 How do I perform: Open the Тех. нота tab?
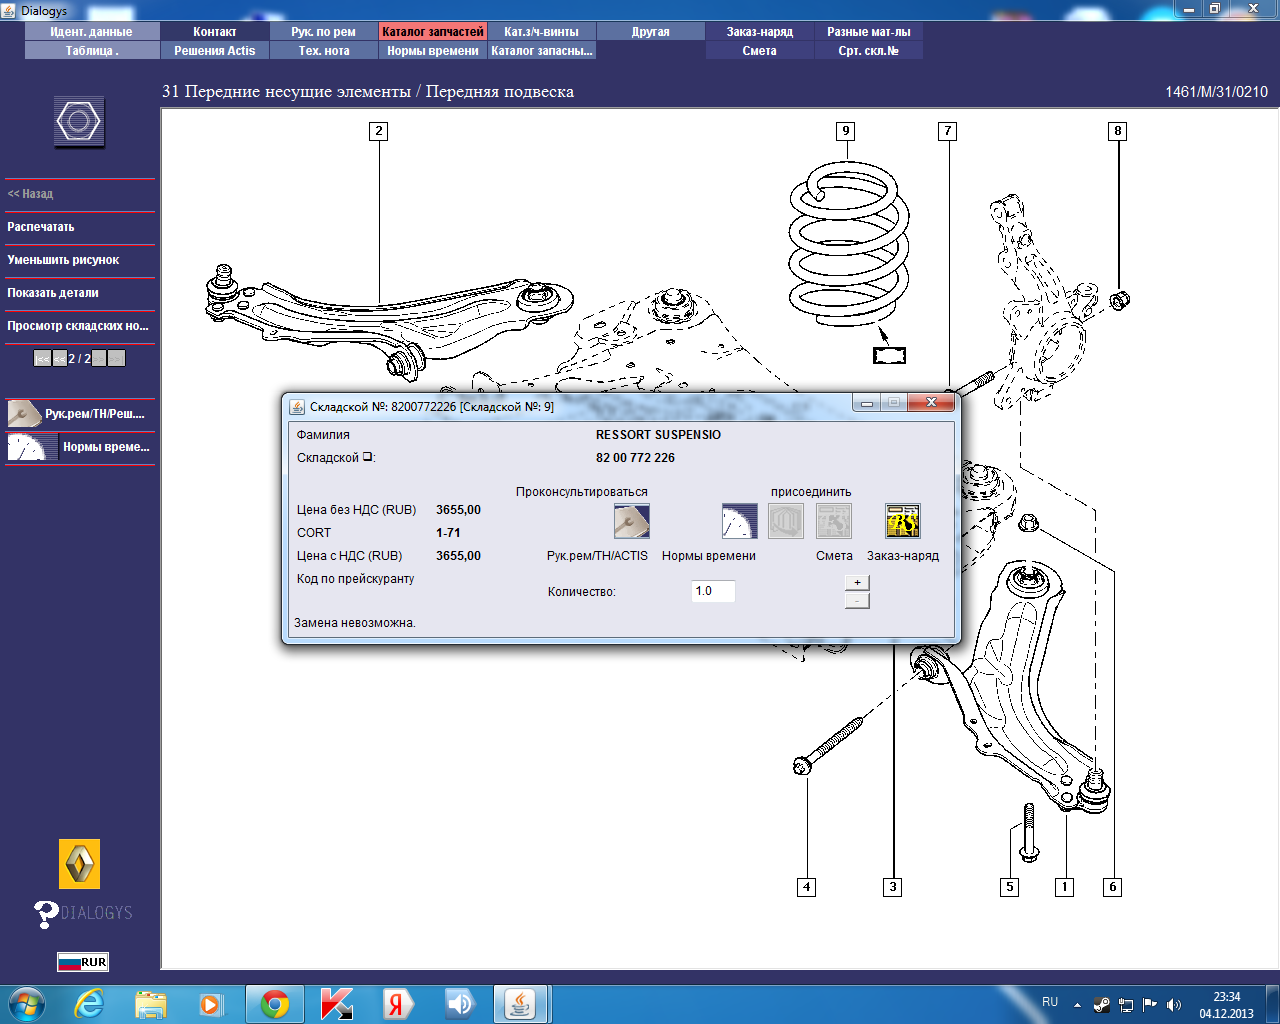(x=324, y=51)
